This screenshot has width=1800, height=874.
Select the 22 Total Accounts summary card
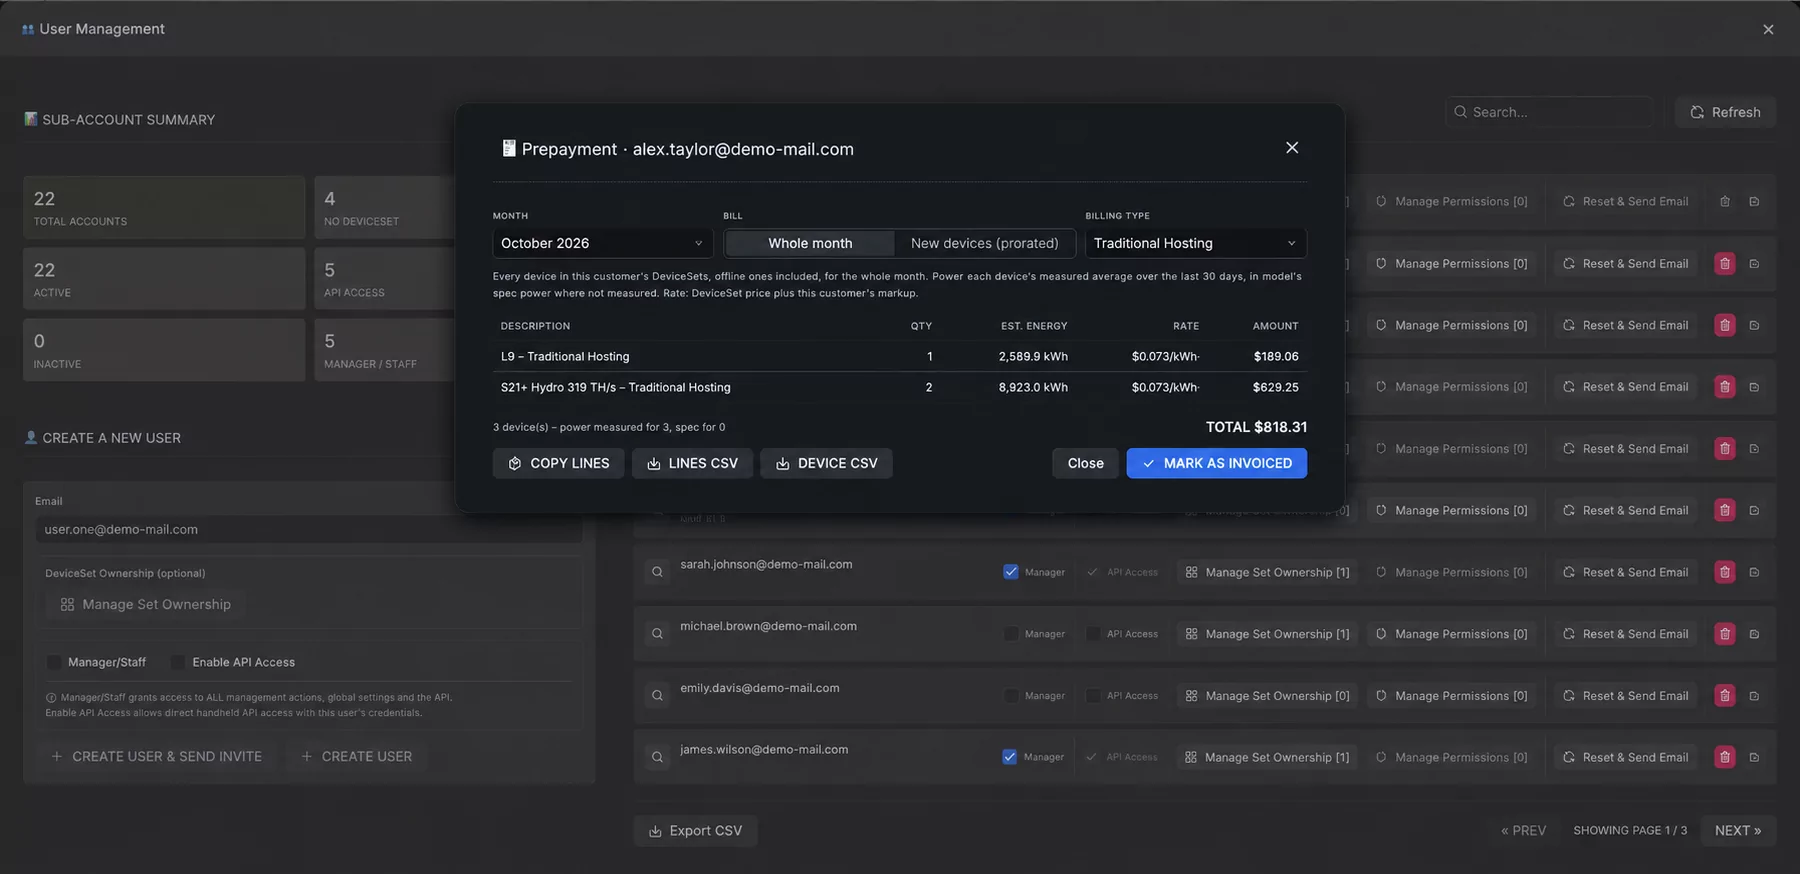pos(164,208)
